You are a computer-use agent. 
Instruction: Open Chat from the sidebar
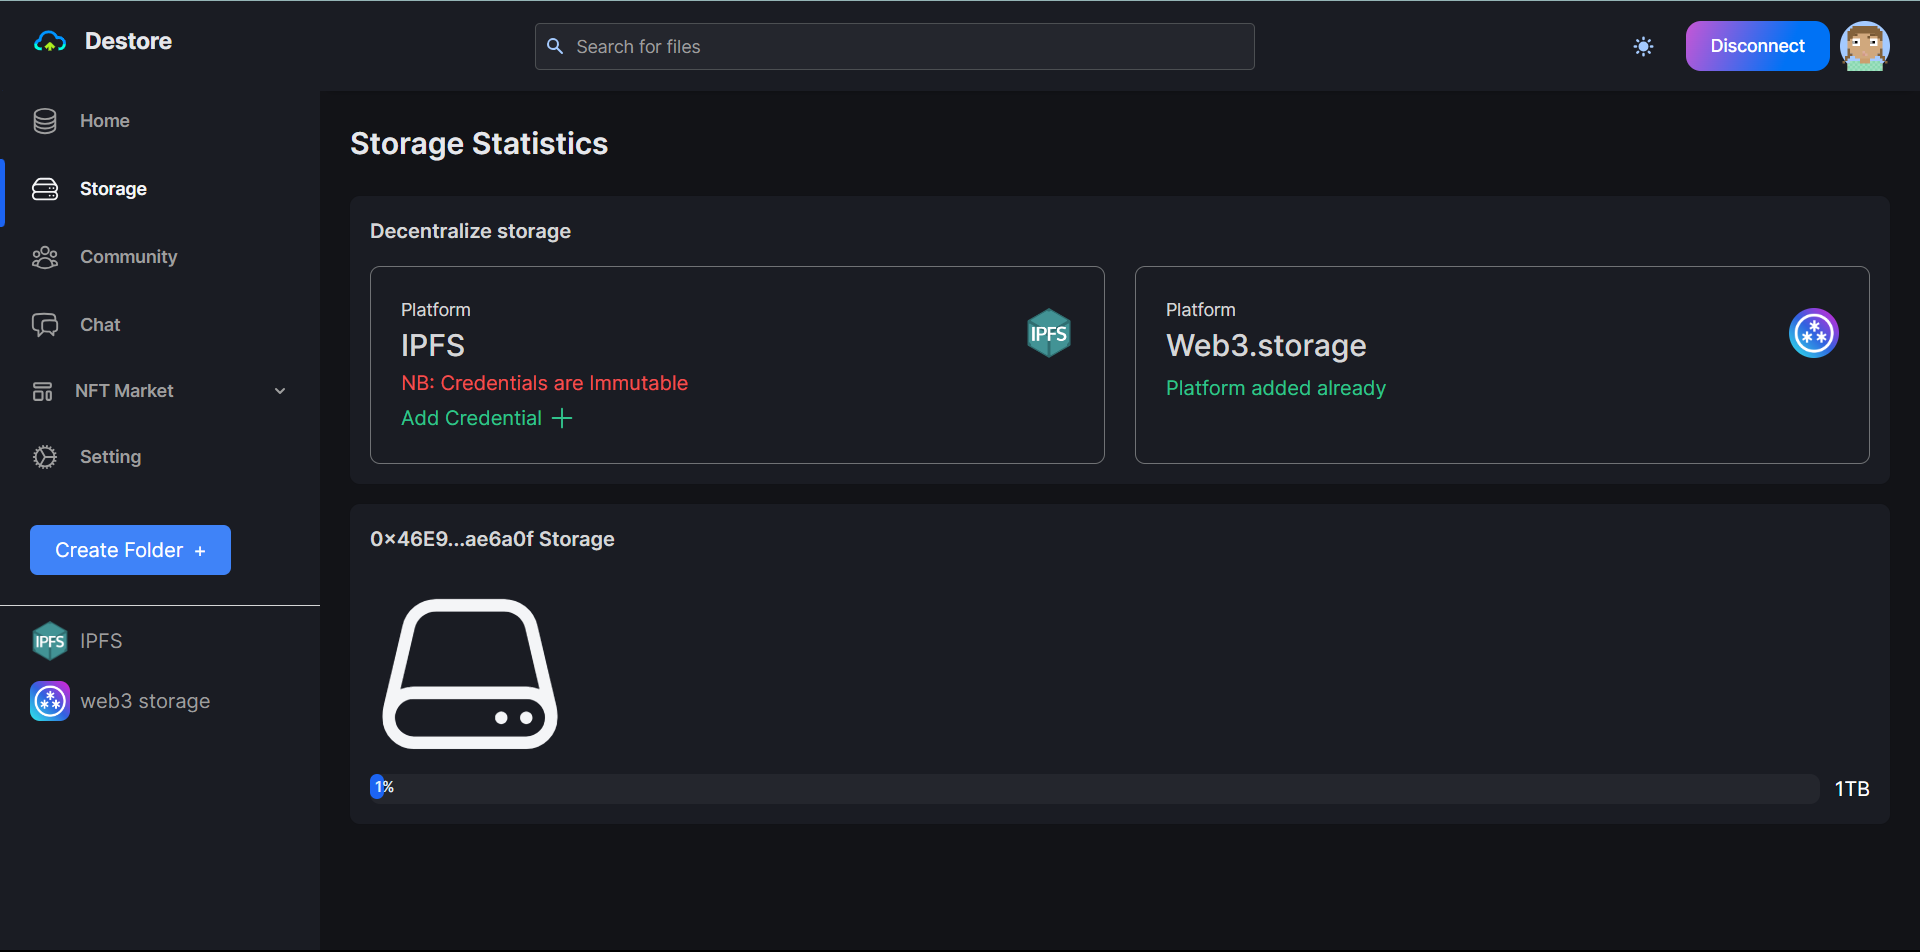[x=100, y=325]
